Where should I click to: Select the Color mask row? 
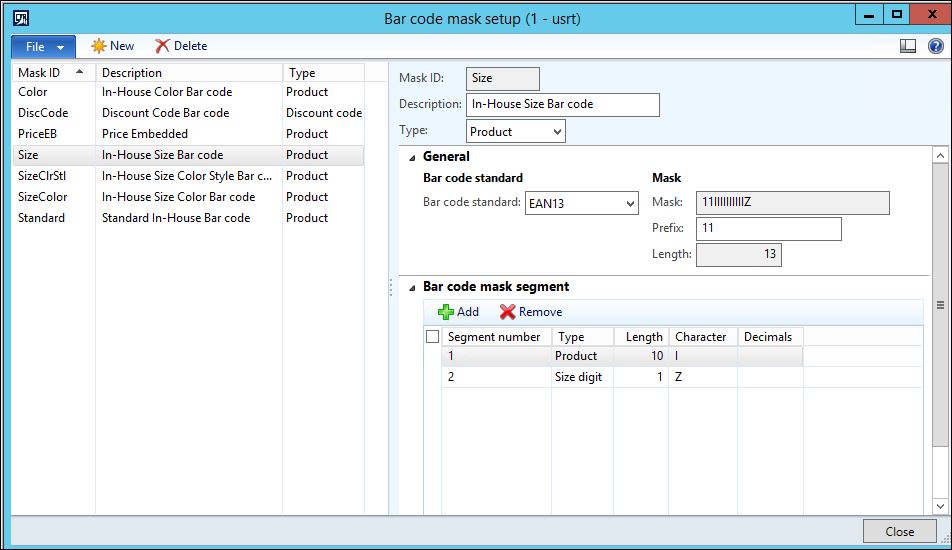pos(188,92)
